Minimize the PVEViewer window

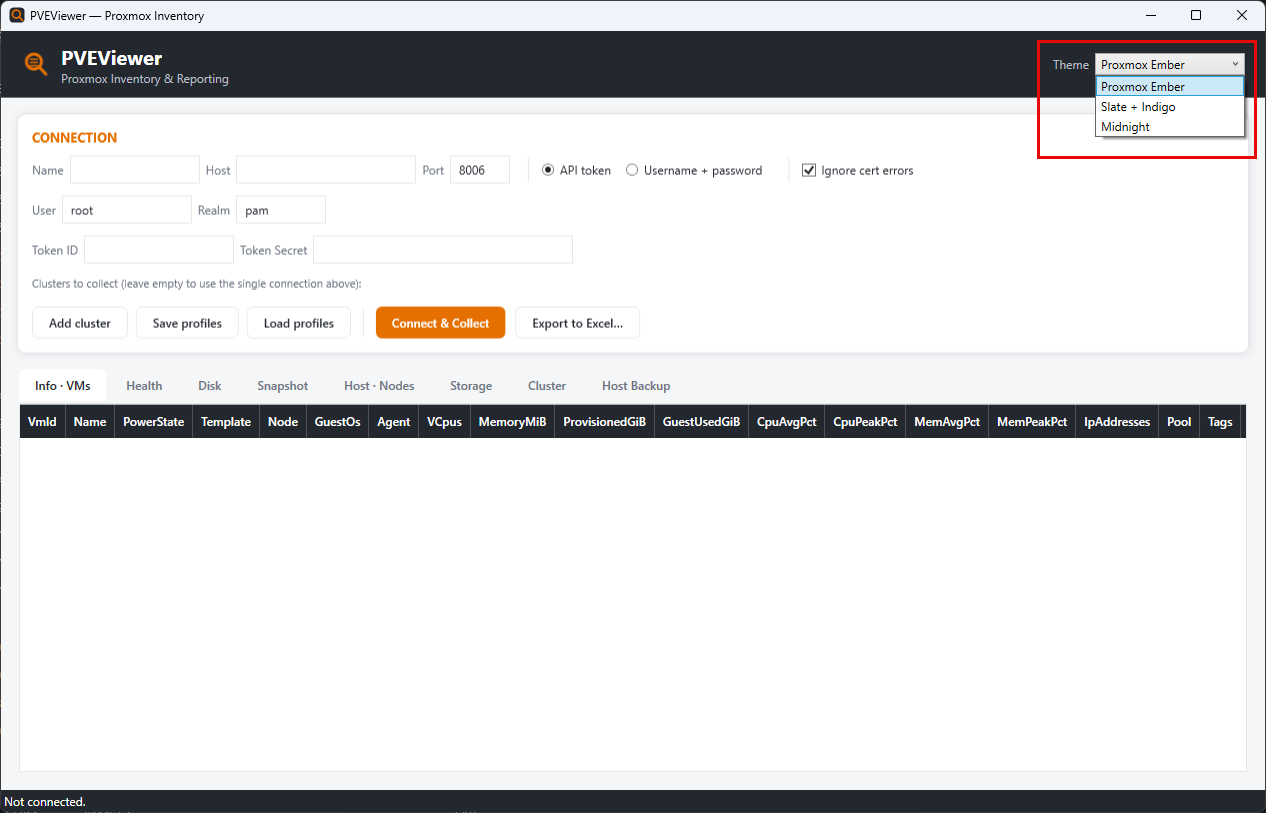pos(1150,15)
